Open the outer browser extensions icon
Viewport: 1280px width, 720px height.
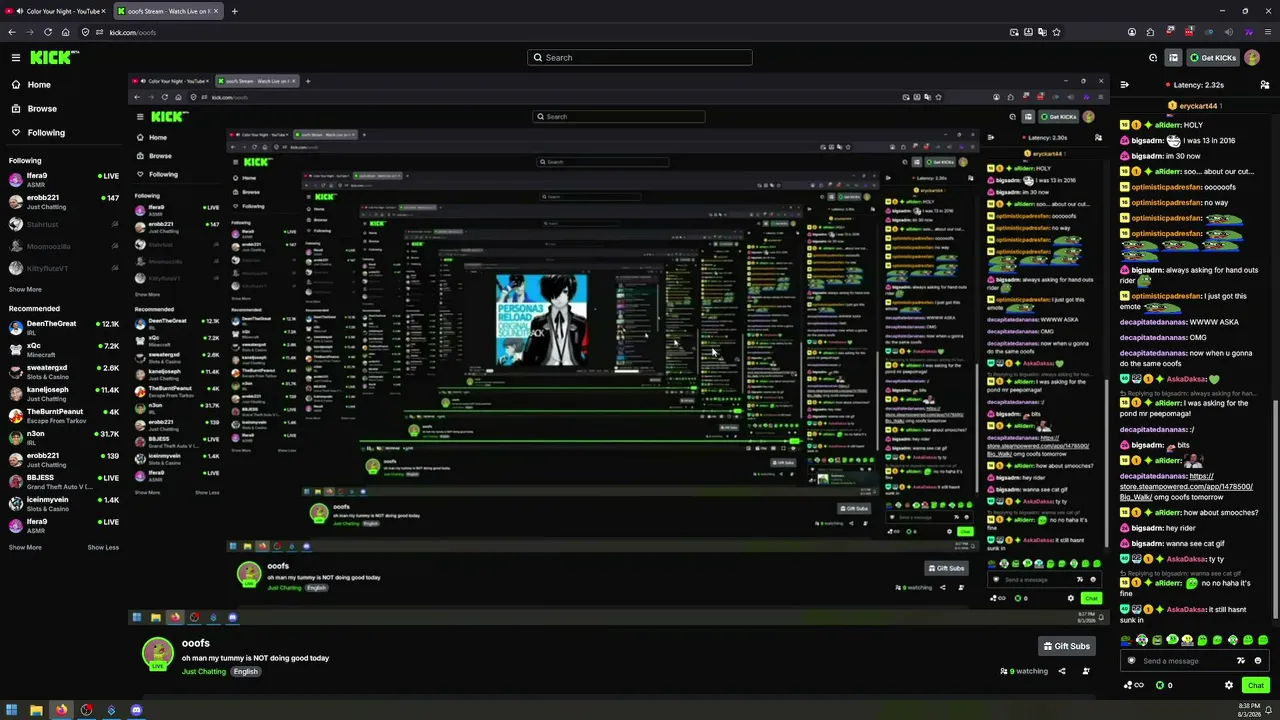pyautogui.click(x=1151, y=32)
